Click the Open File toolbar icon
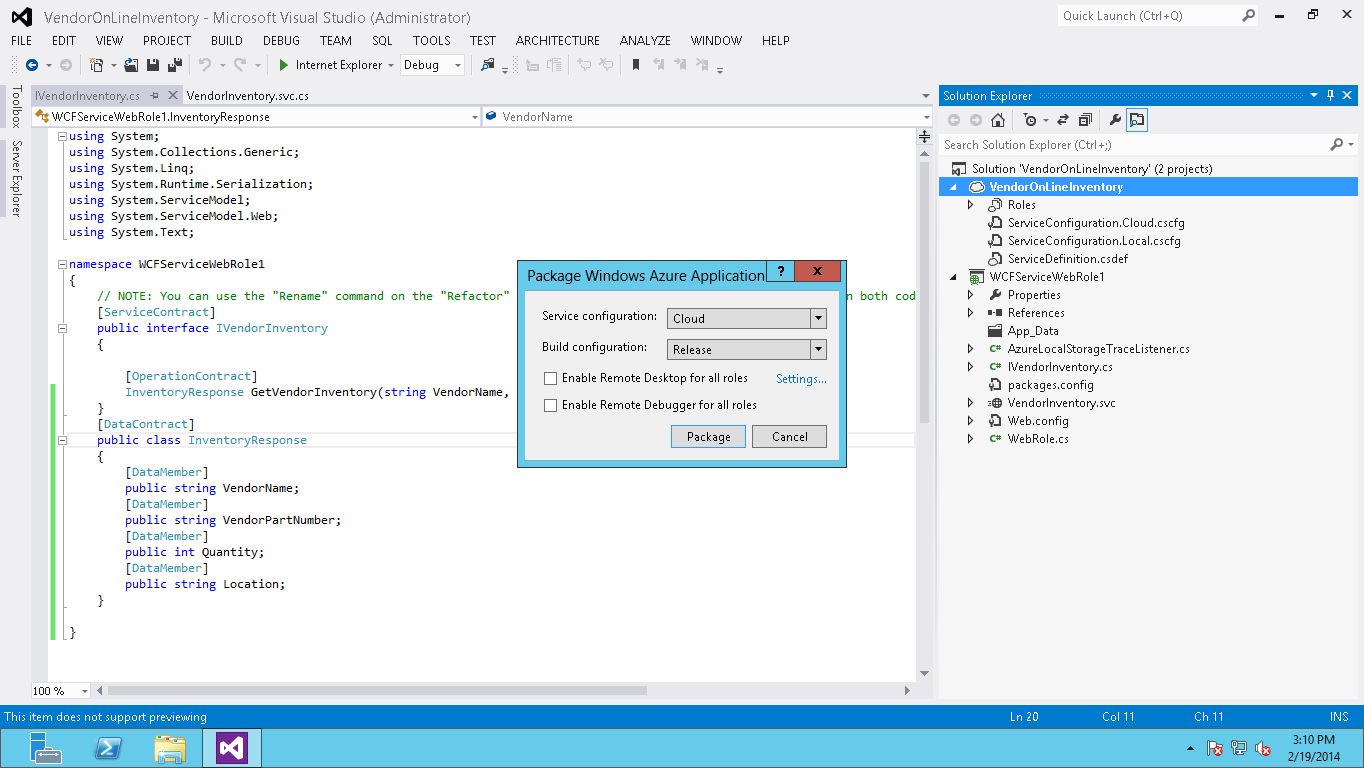 pos(131,65)
